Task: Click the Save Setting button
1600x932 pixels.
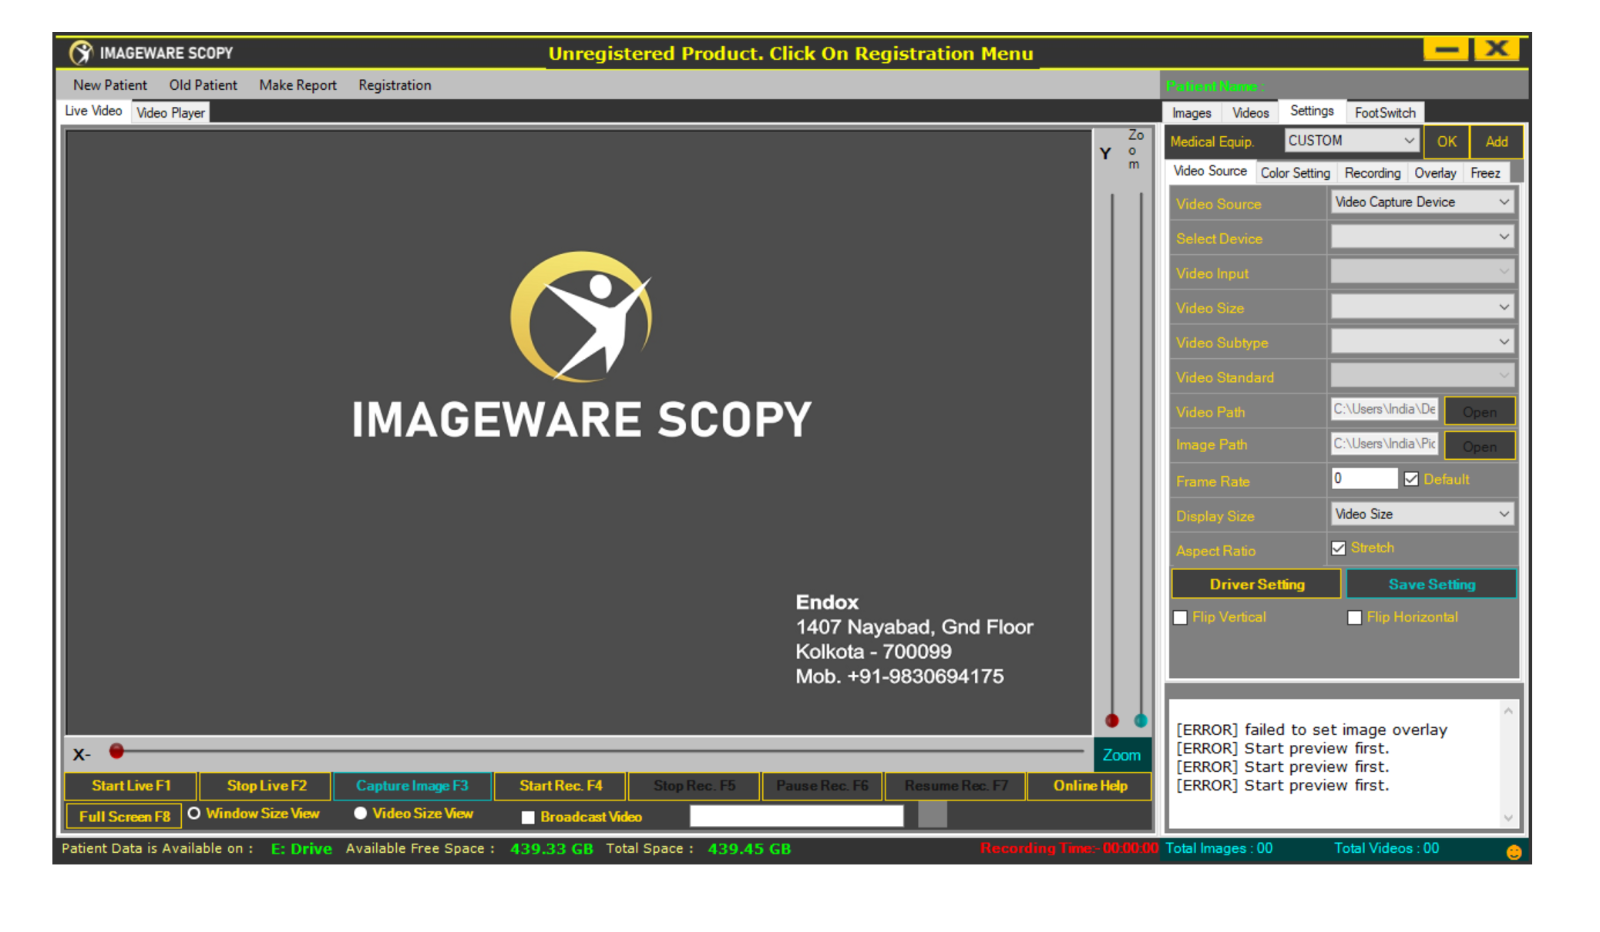Action: coord(1431,584)
